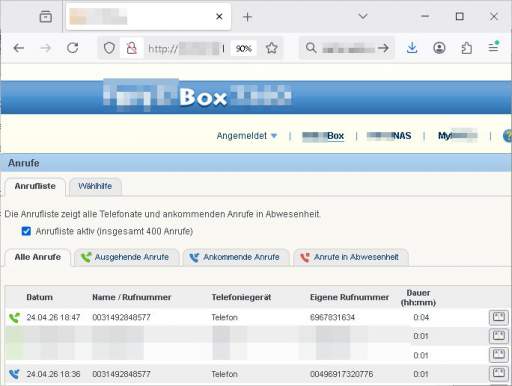This screenshot has width=512, height=386.
Task: Toggle the Anrufliste aktiv checkbox
Action: coord(26,231)
